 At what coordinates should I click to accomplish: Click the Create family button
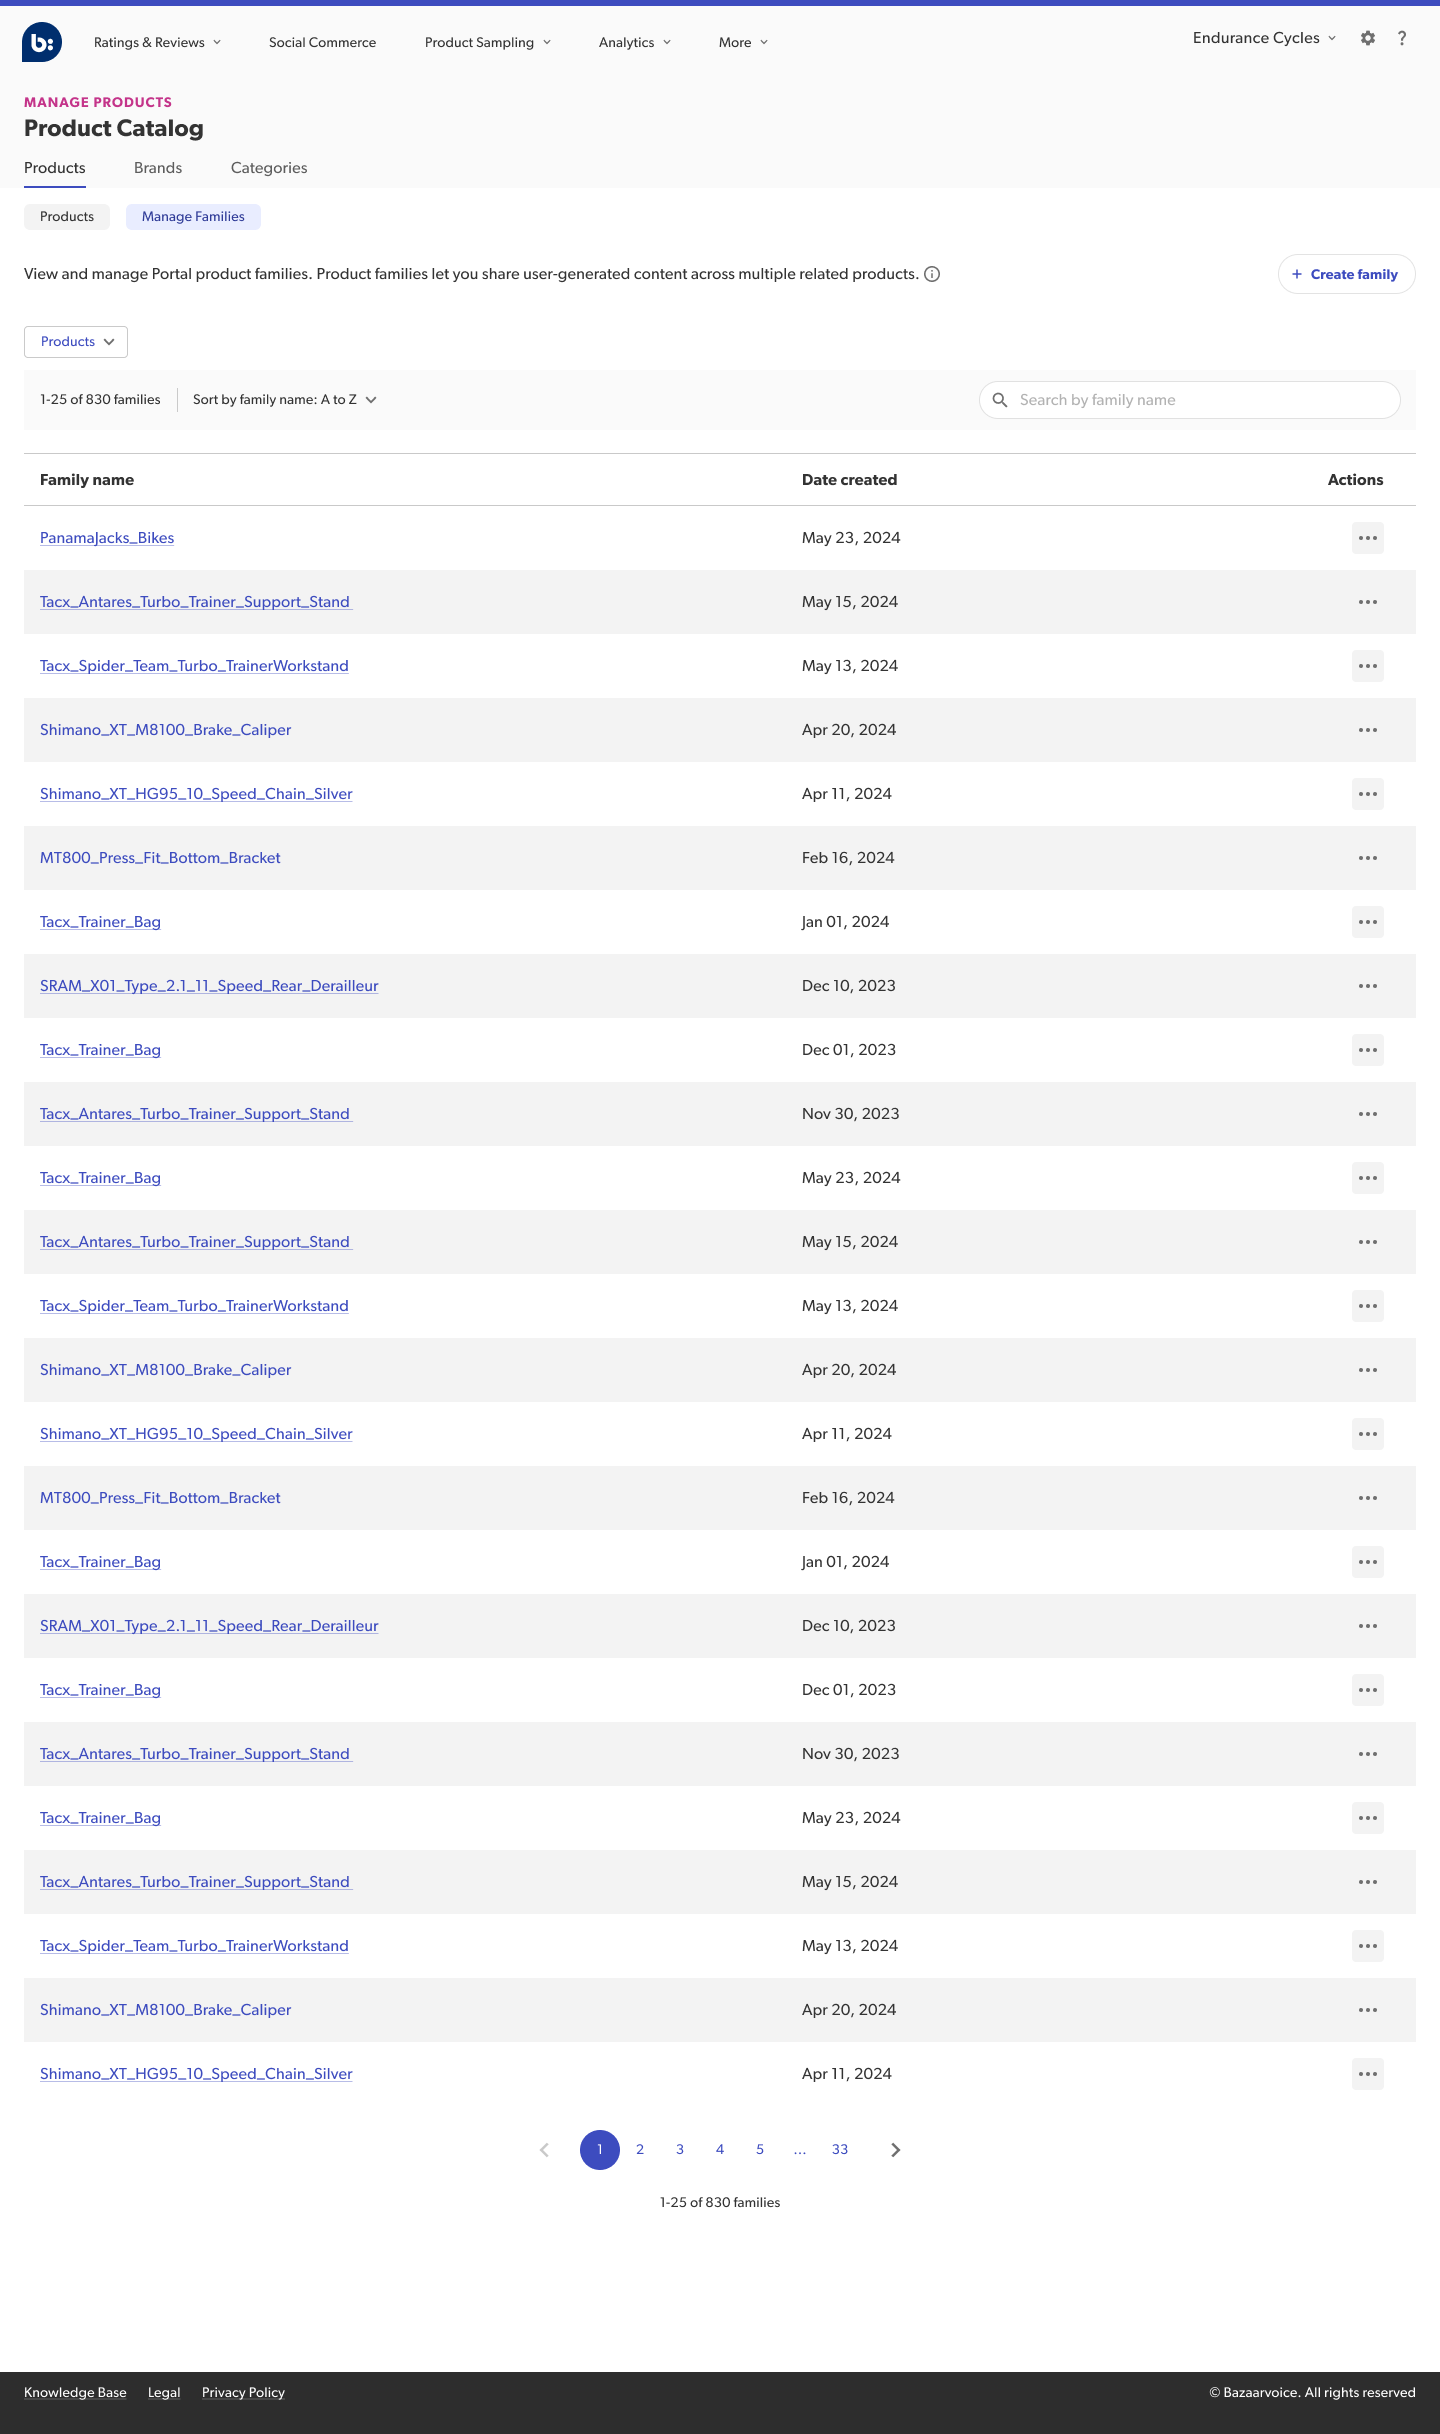pos(1346,274)
